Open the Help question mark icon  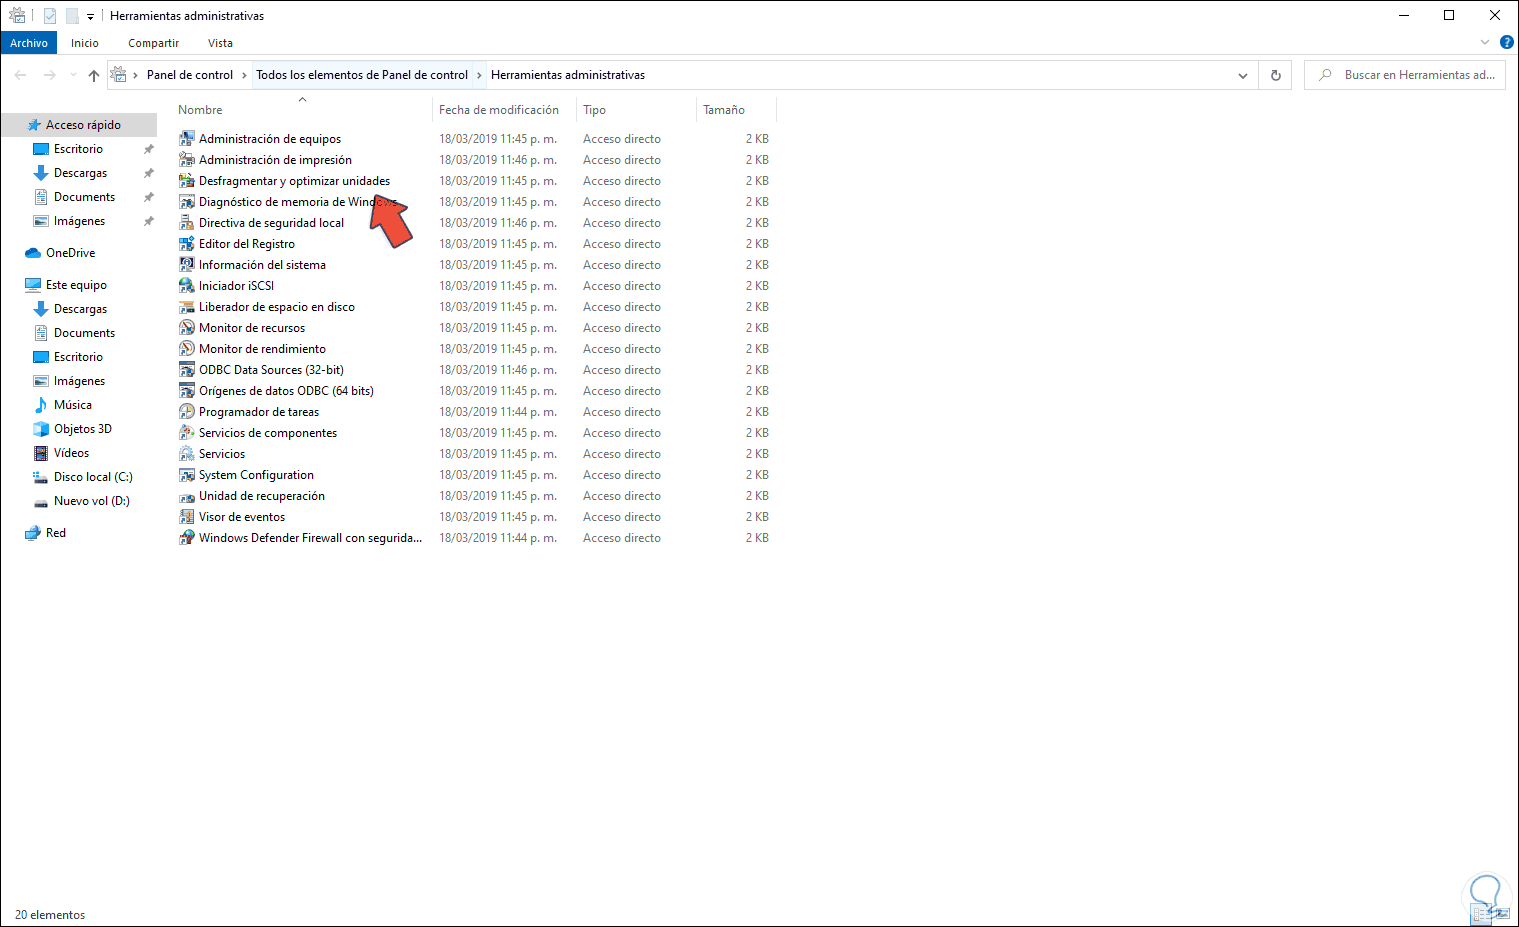point(1507,42)
